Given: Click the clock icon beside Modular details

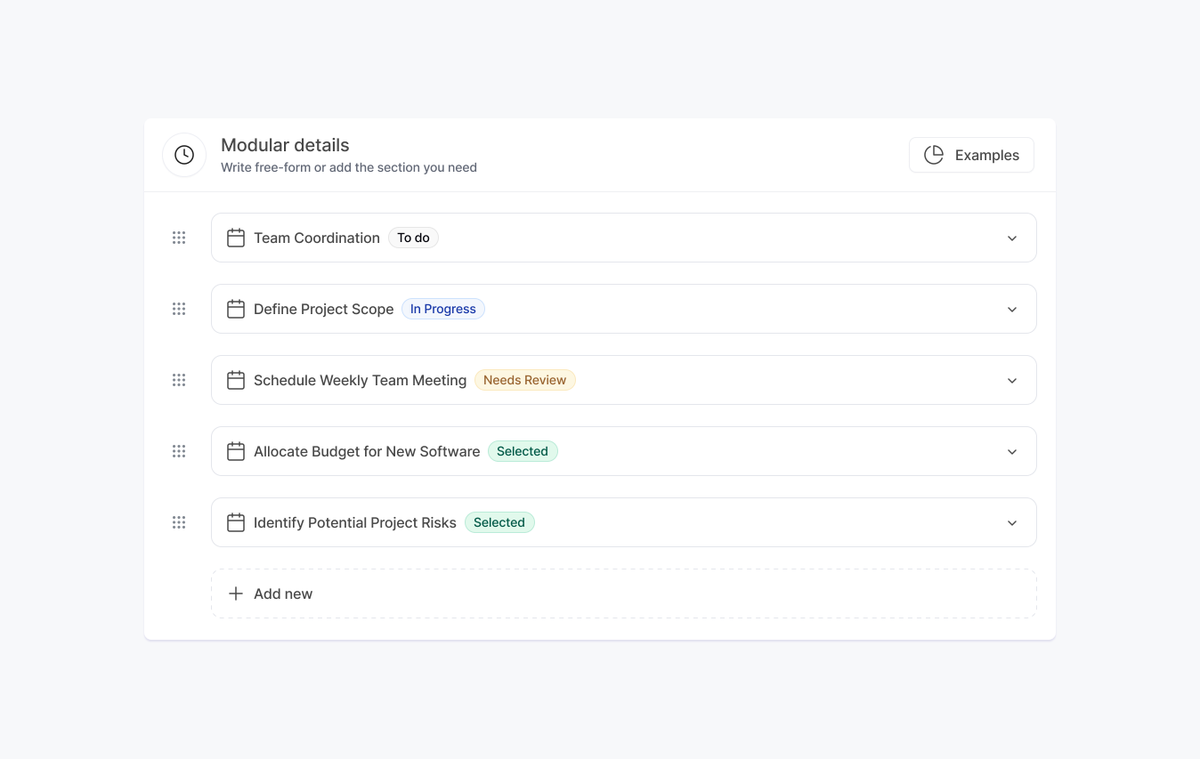Looking at the screenshot, I should click(184, 155).
